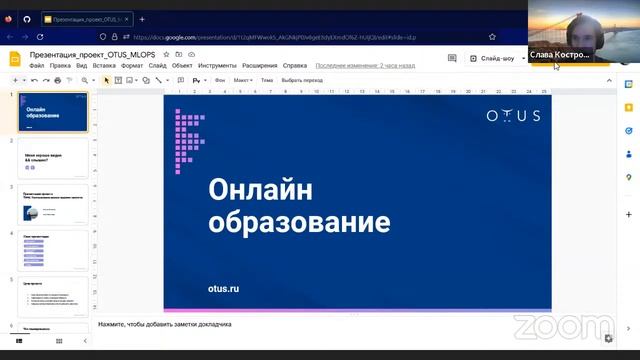Open Google Tasks side panel
The image size is (640, 360).
click(629, 131)
